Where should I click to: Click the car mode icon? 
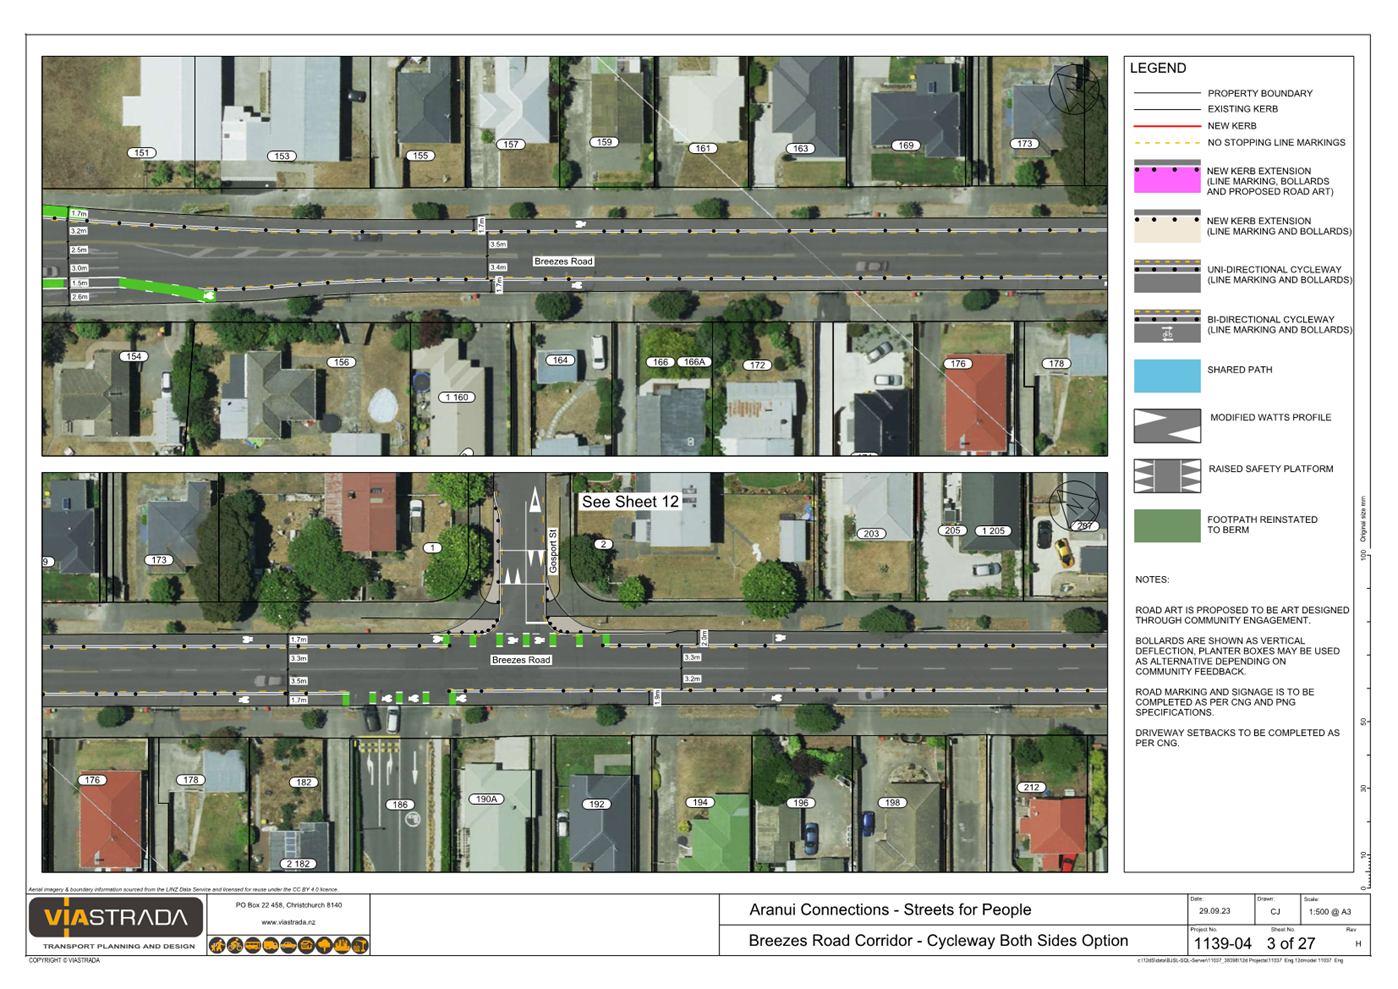pos(288,945)
